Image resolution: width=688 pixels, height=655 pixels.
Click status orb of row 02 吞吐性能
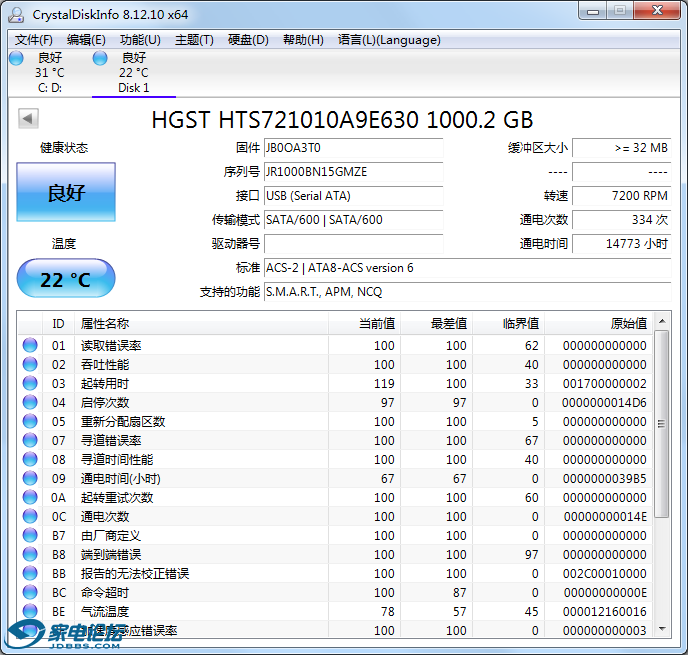tap(30, 364)
